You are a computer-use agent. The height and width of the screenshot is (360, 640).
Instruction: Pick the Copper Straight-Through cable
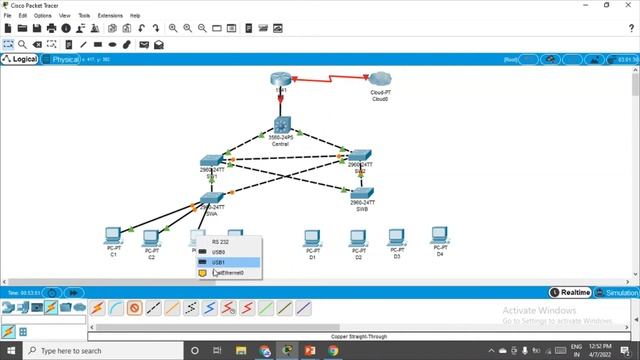coord(135,308)
